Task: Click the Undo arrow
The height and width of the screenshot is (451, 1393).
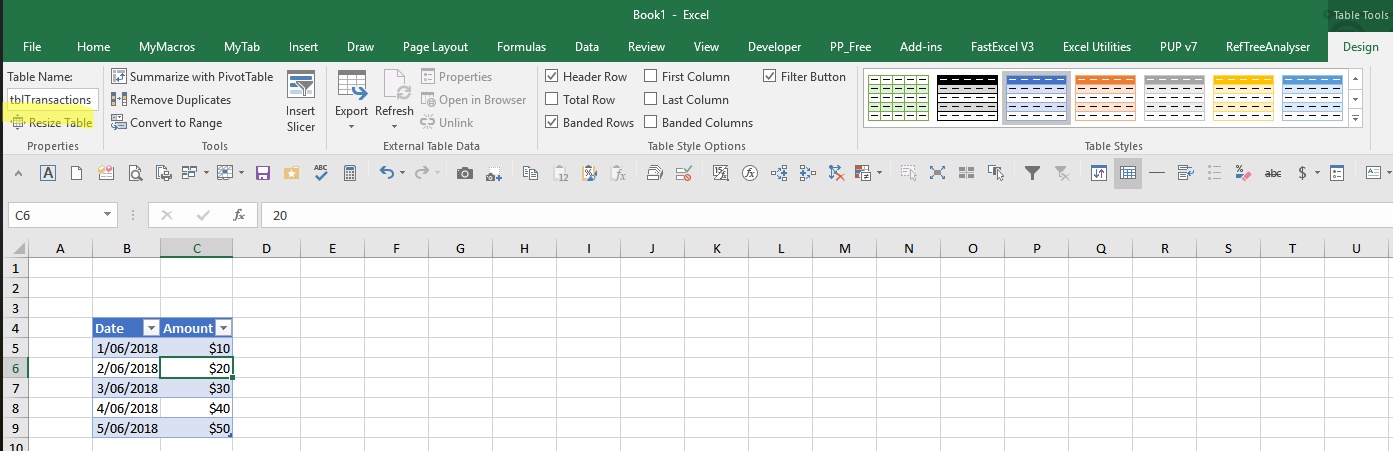Action: click(387, 173)
